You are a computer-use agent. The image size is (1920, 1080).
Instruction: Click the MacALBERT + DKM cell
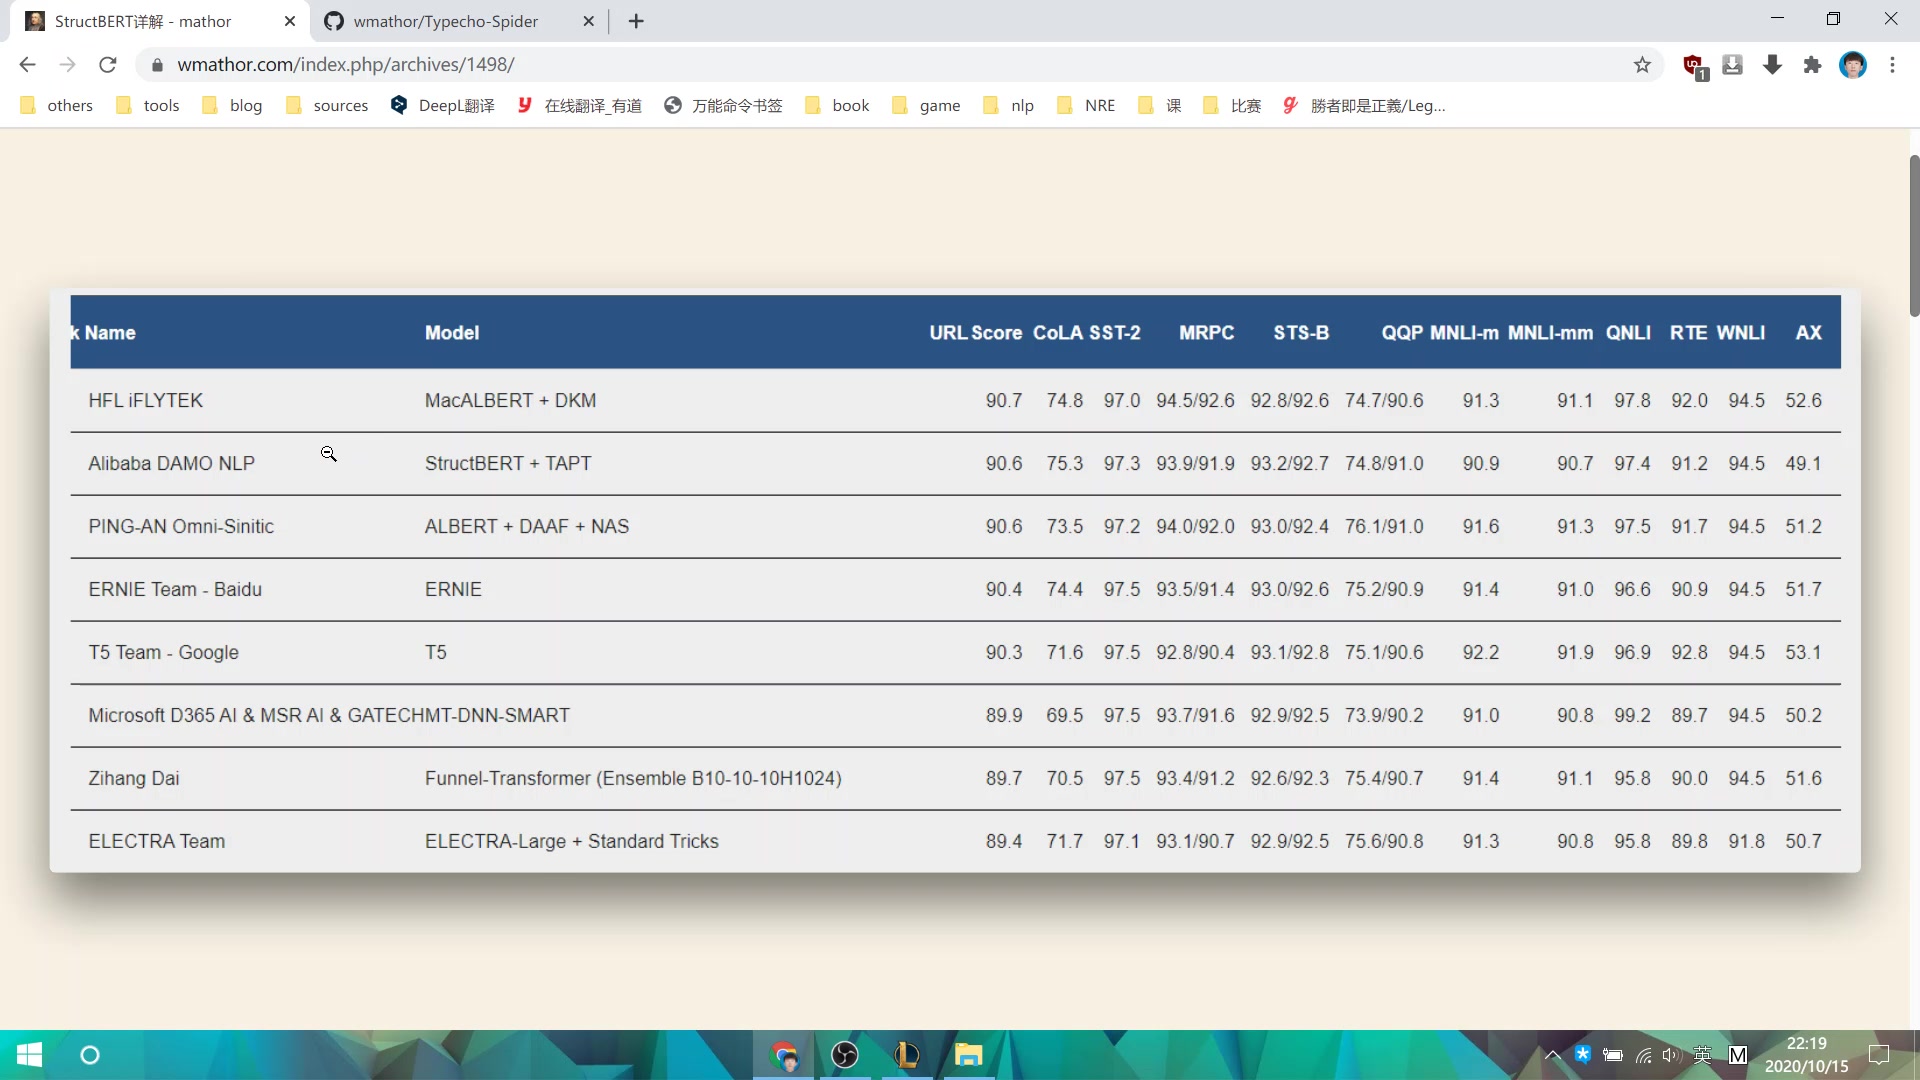[510, 401]
